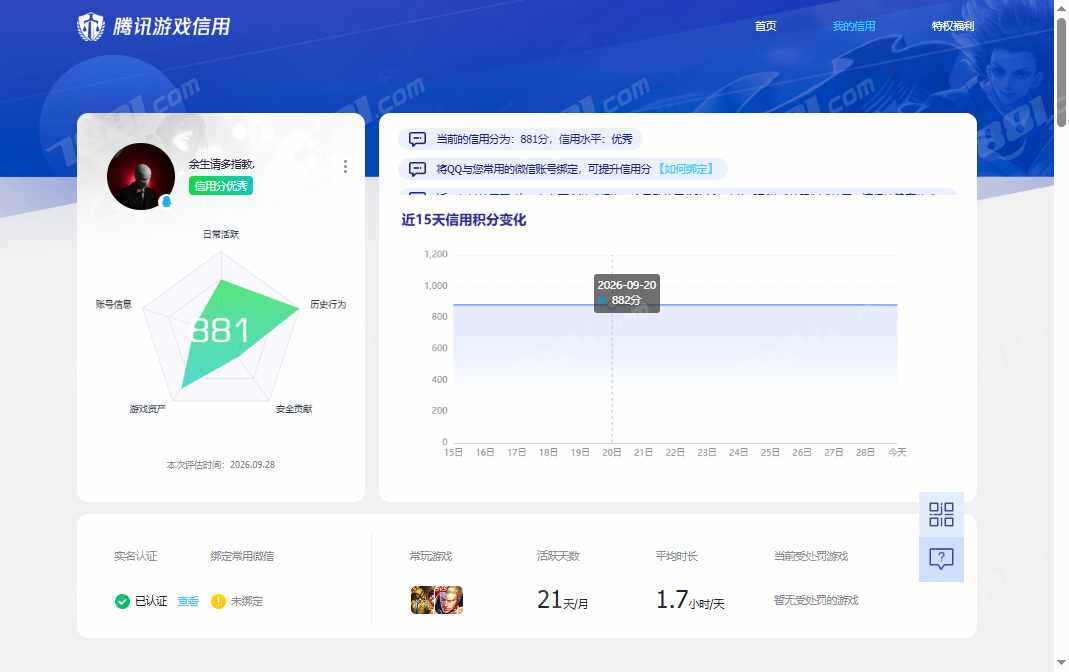Image resolution: width=1069 pixels, height=672 pixels.
Task: Click the yellow unbound warning icon
Action: click(218, 601)
